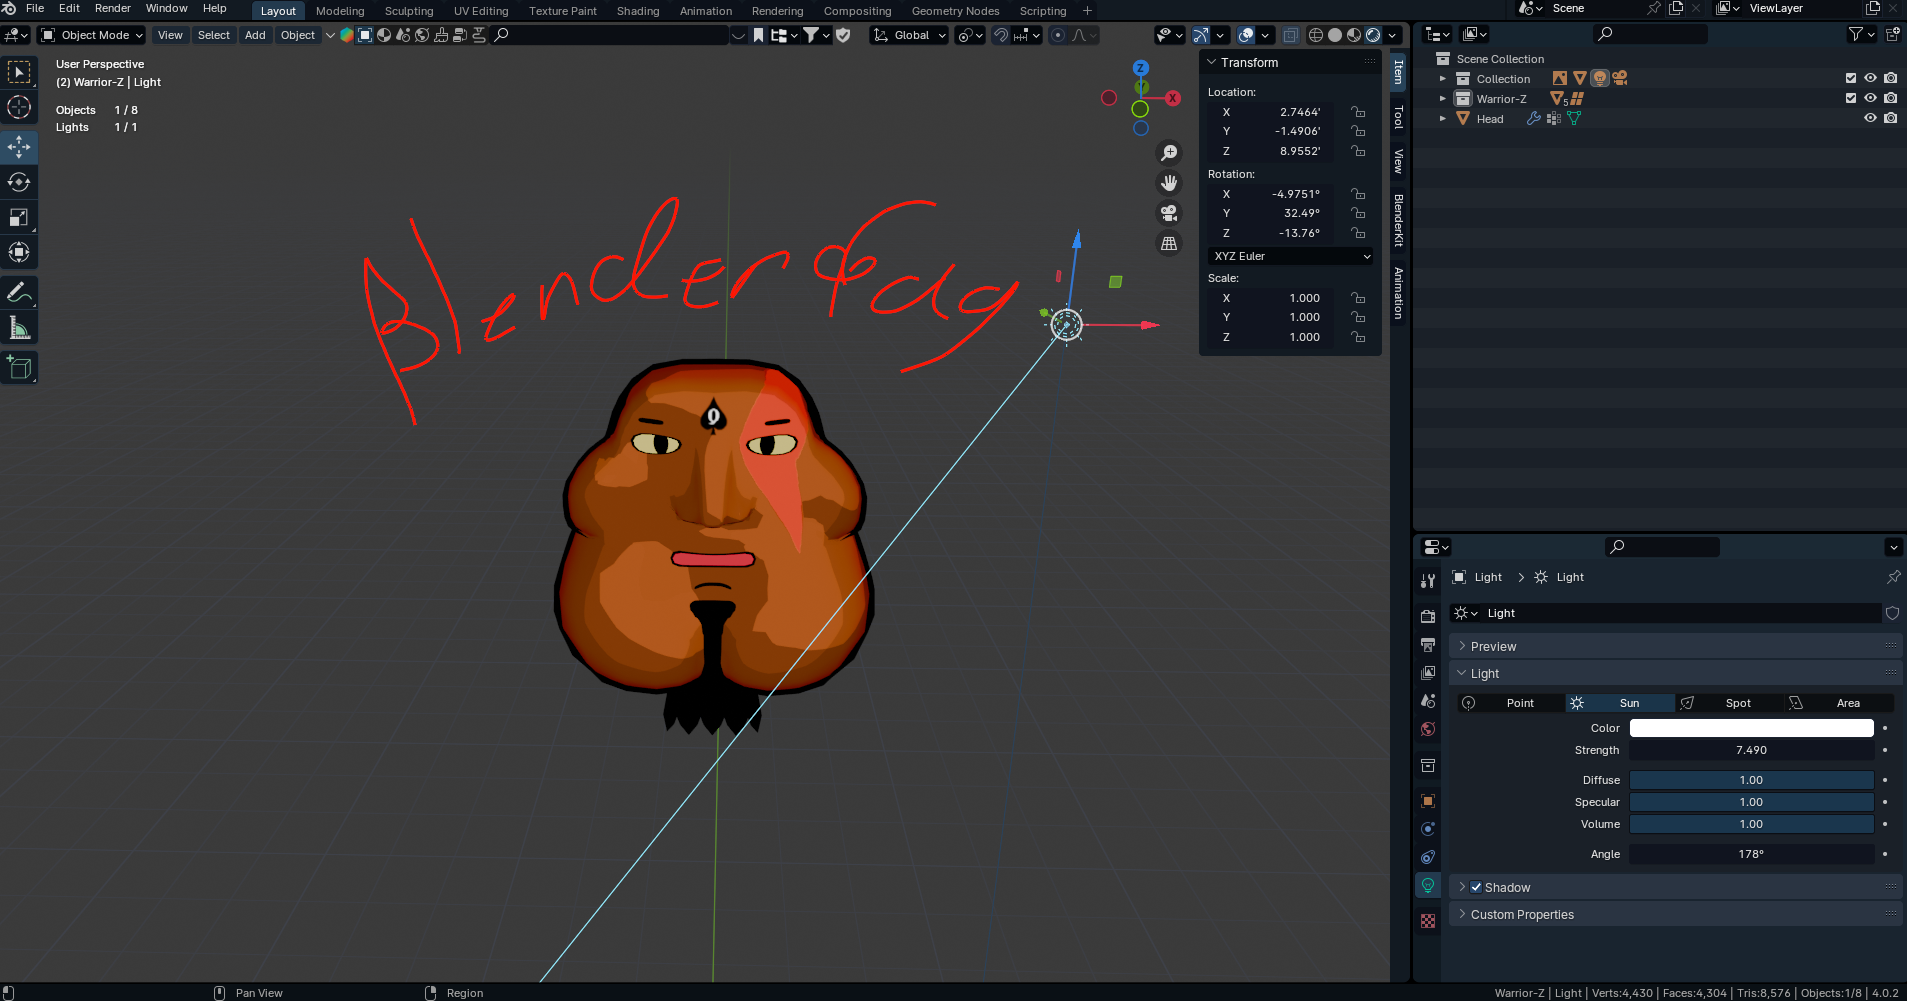Toggle camera view in viewport
Screen dimensions: 1907x1001
coord(1168,213)
